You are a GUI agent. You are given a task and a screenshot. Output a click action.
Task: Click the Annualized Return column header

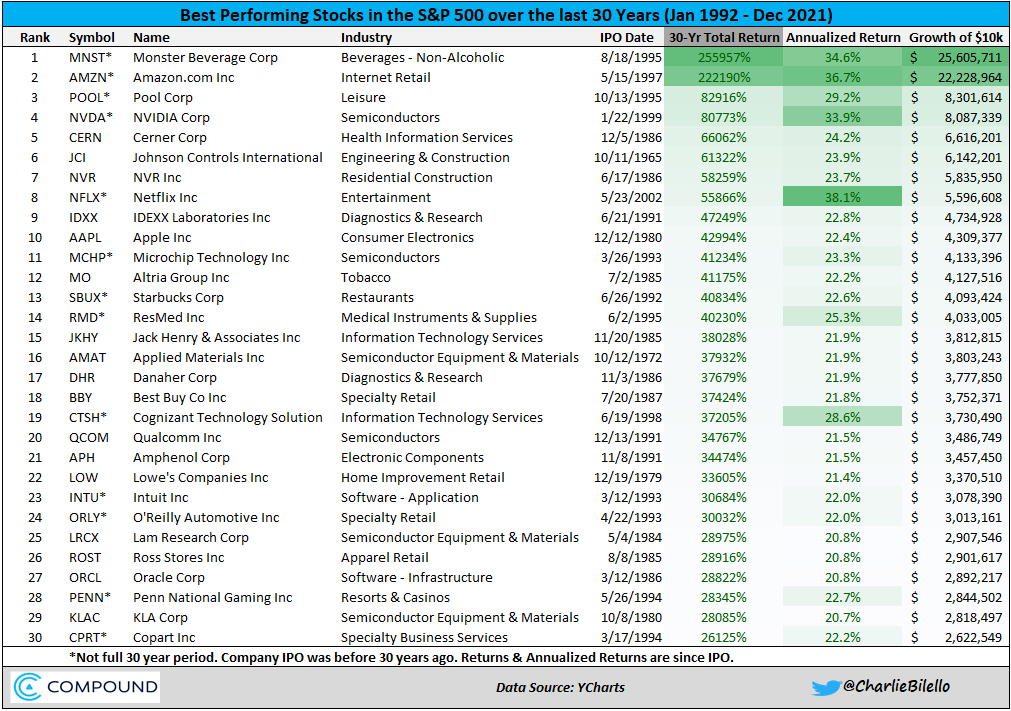(843, 37)
